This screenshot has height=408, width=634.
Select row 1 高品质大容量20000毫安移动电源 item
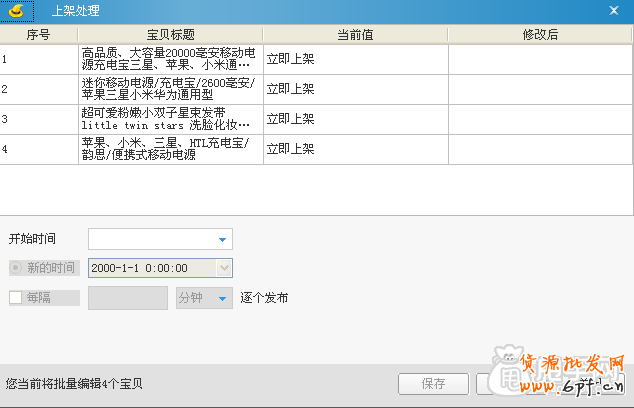(170, 59)
